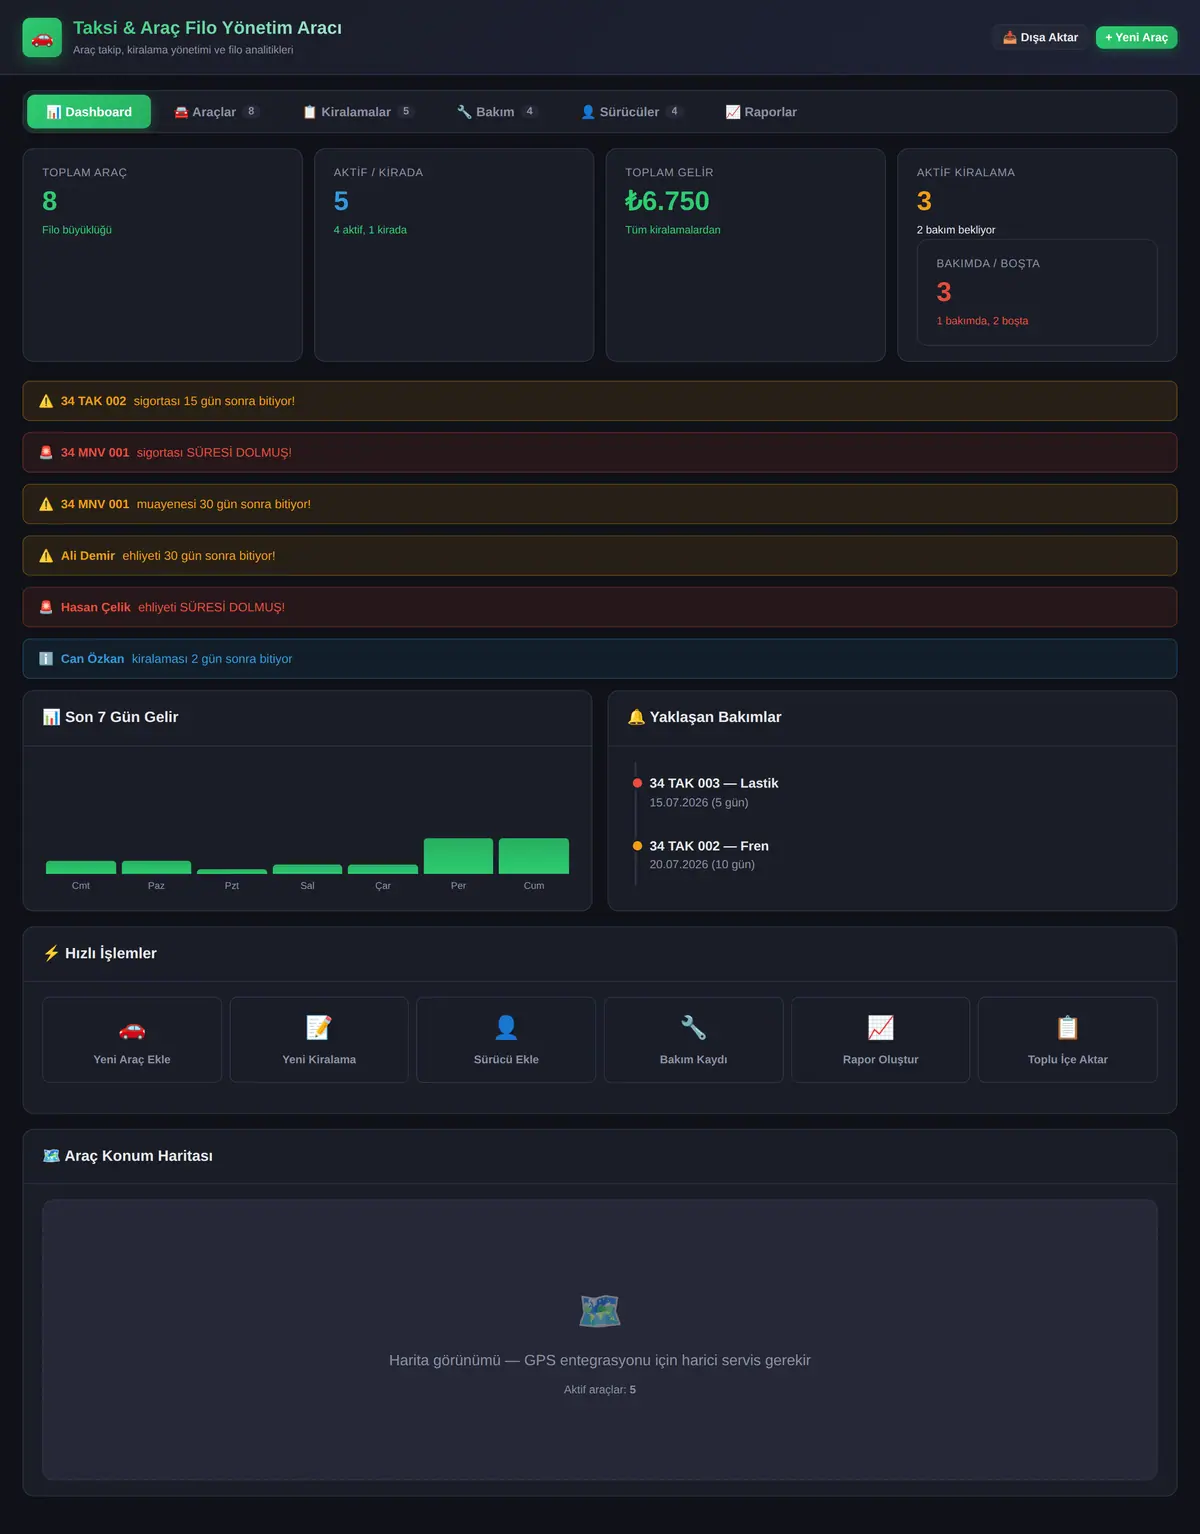Open the Bakım tab

[497, 112]
